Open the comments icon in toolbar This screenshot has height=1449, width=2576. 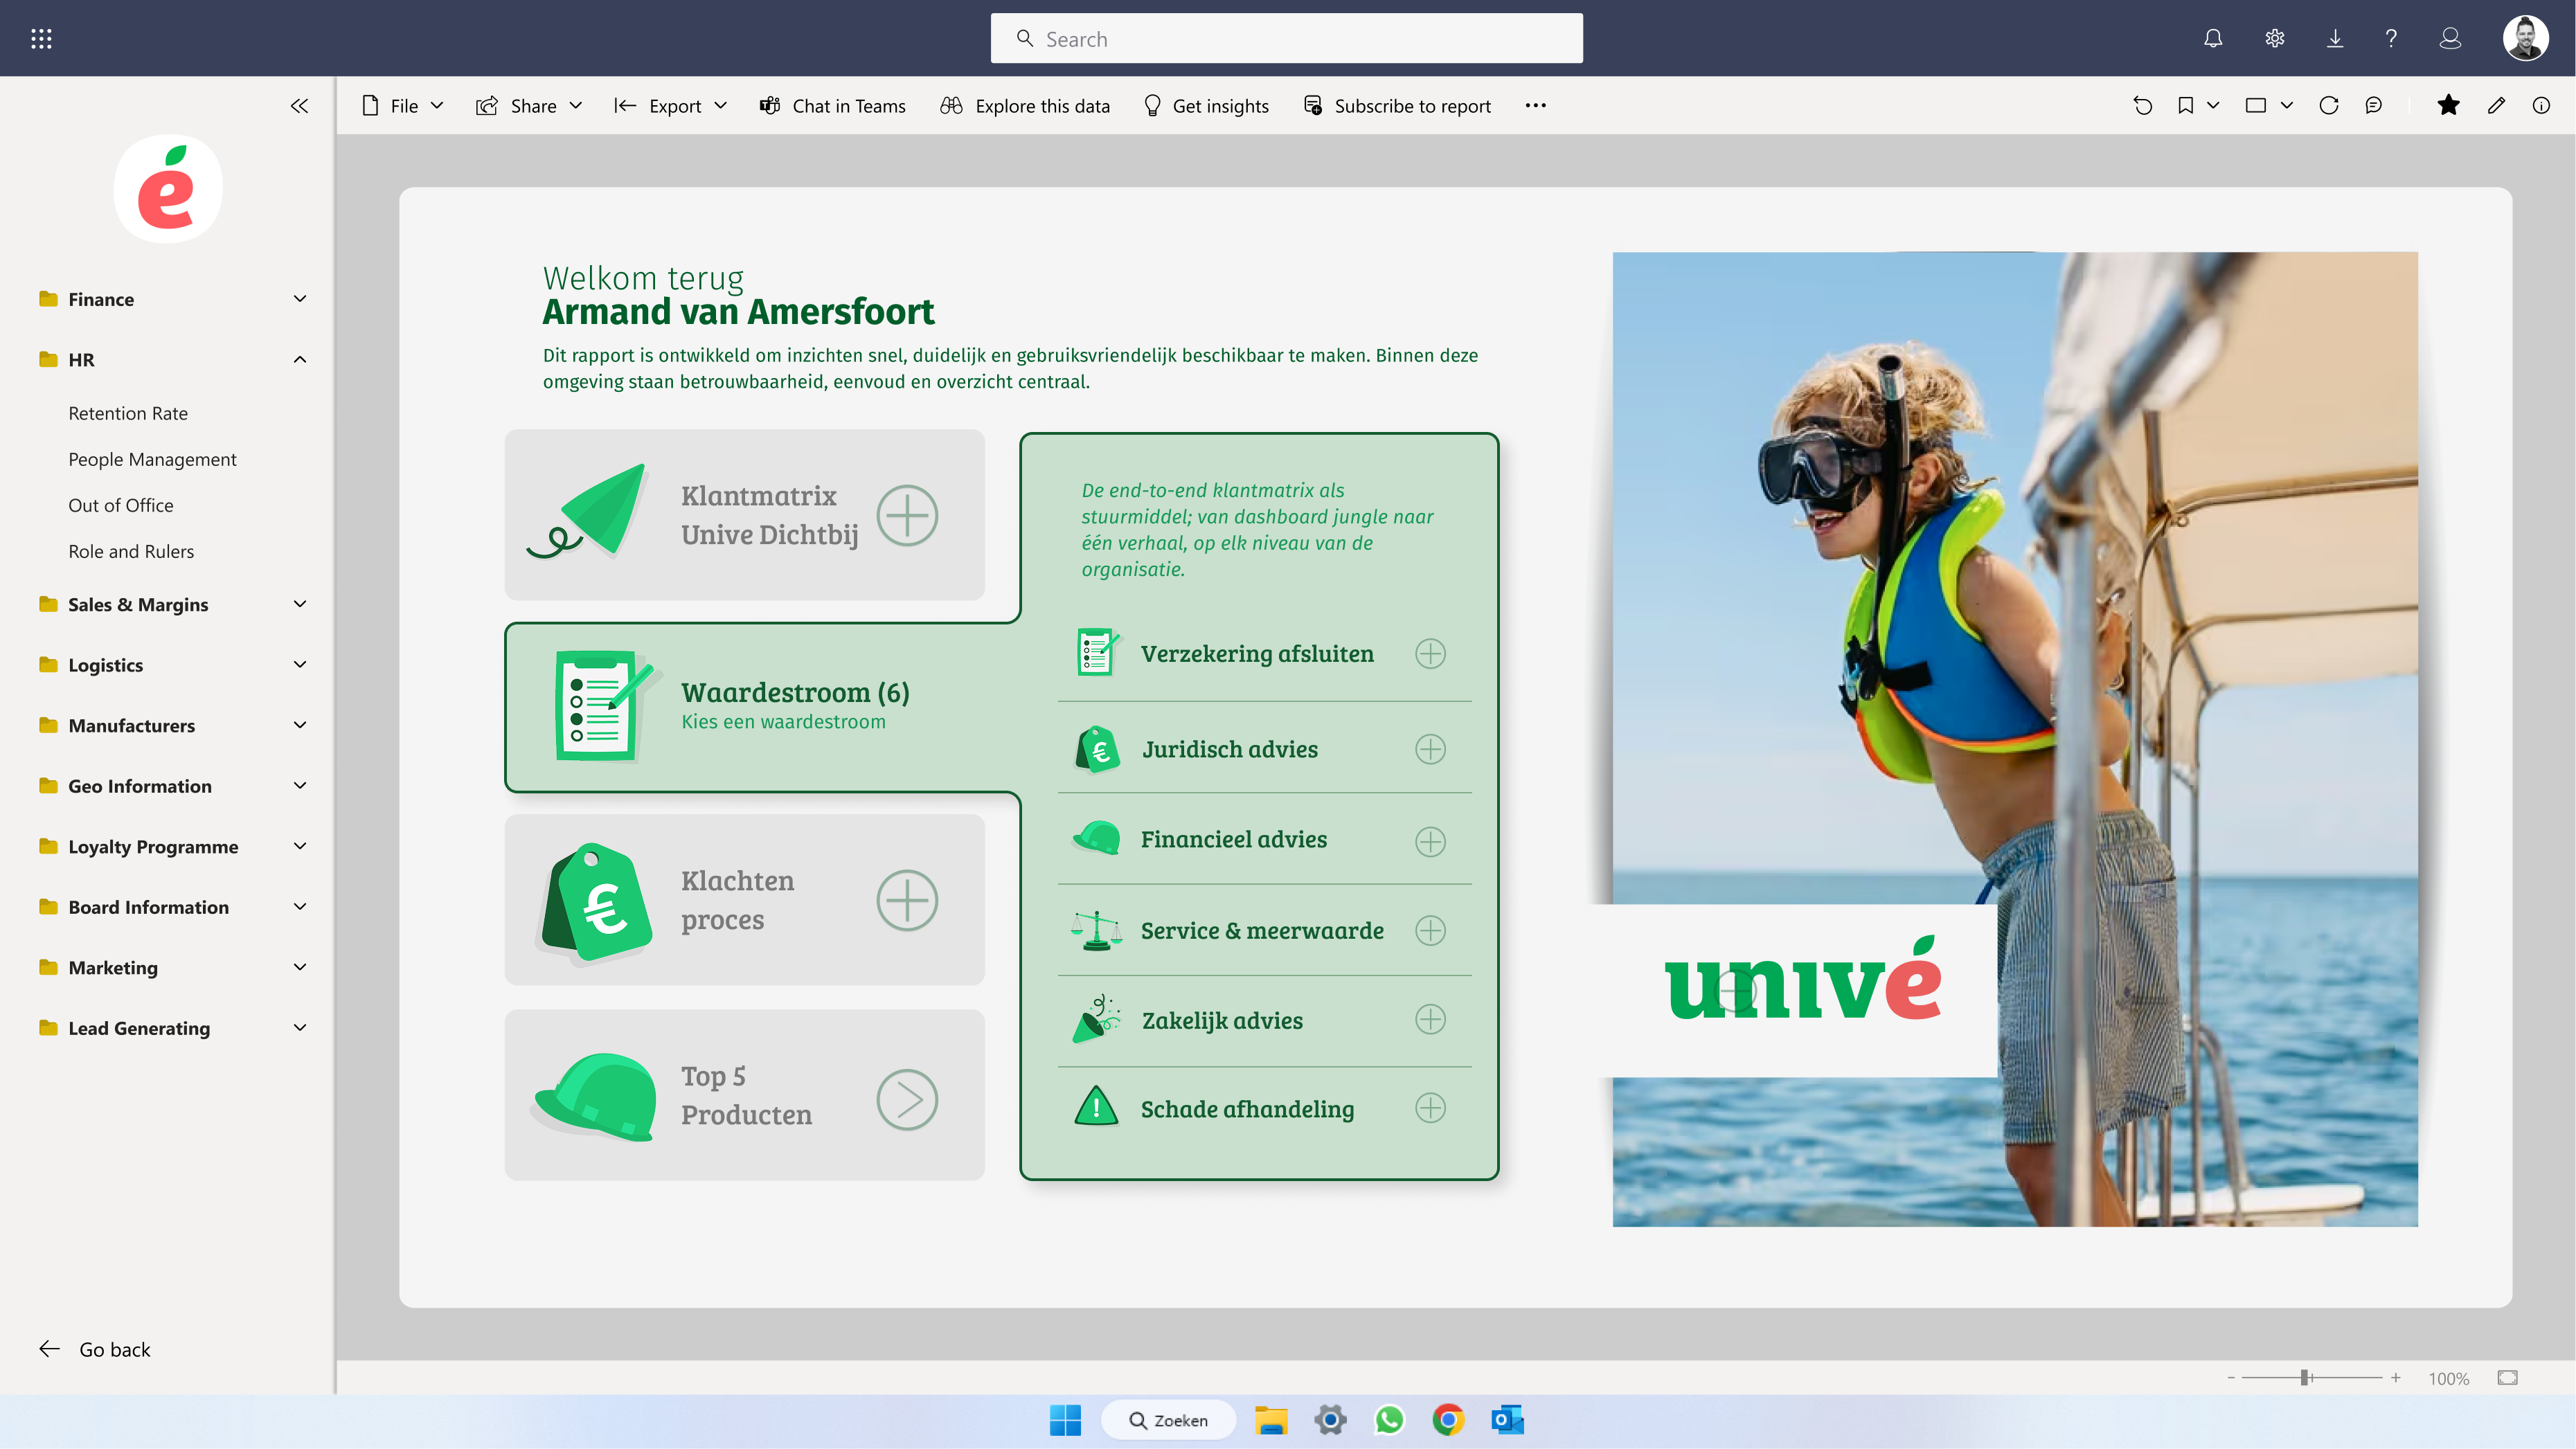(x=2374, y=105)
